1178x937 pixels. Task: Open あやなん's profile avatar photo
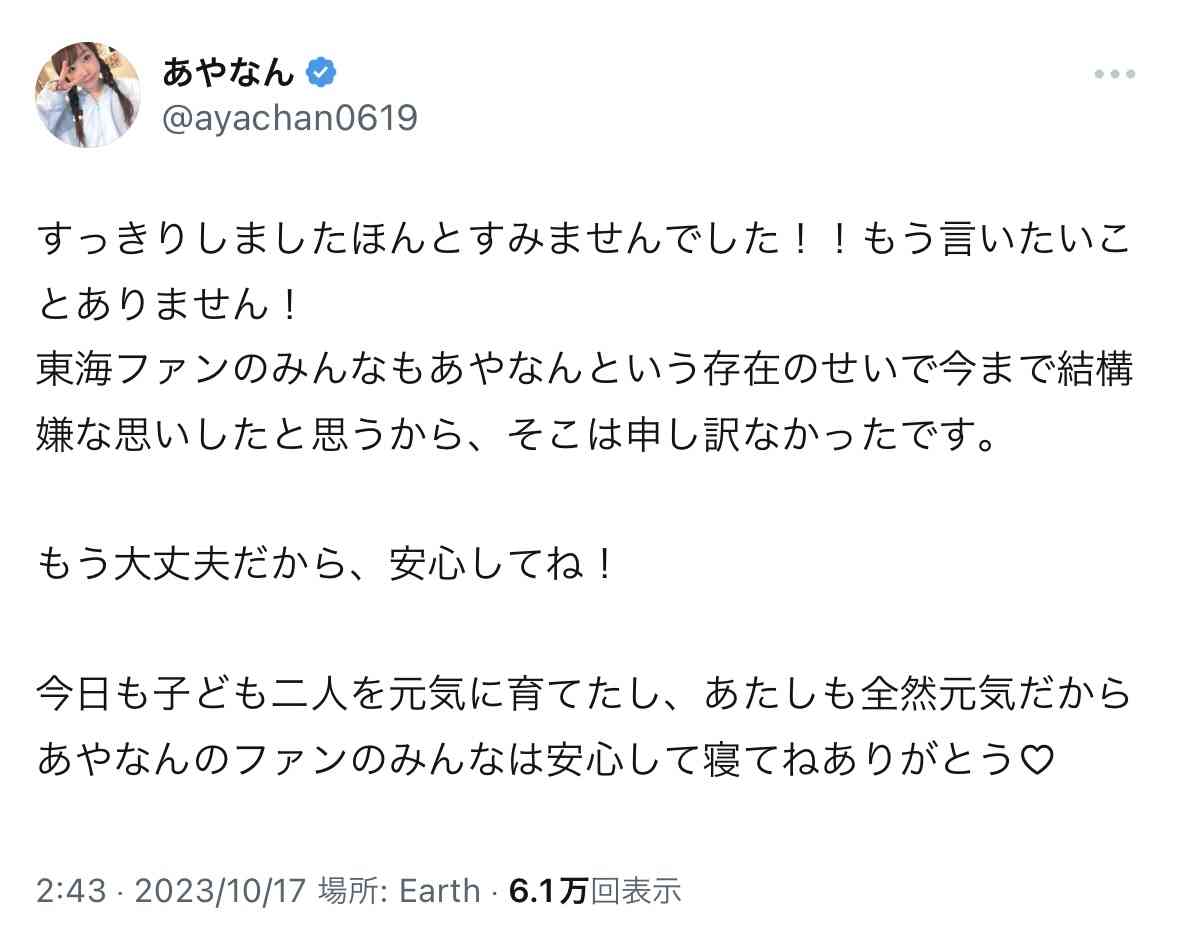88,95
